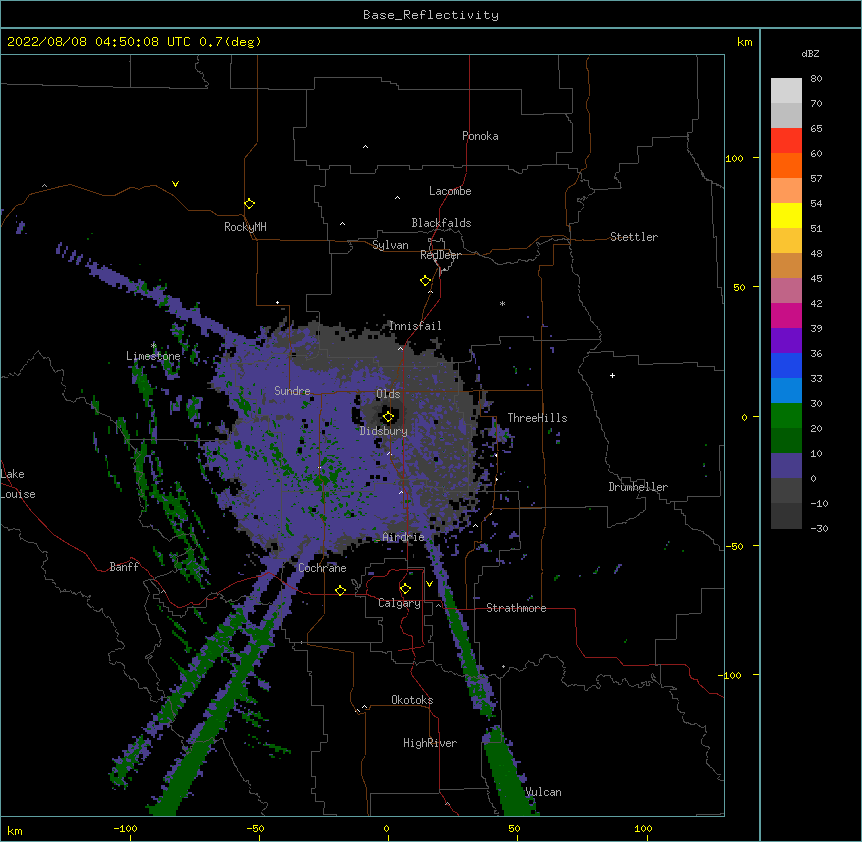Select the radar site diamond between Olds and Didsbury
Screen dimensions: 862x842
point(388,417)
